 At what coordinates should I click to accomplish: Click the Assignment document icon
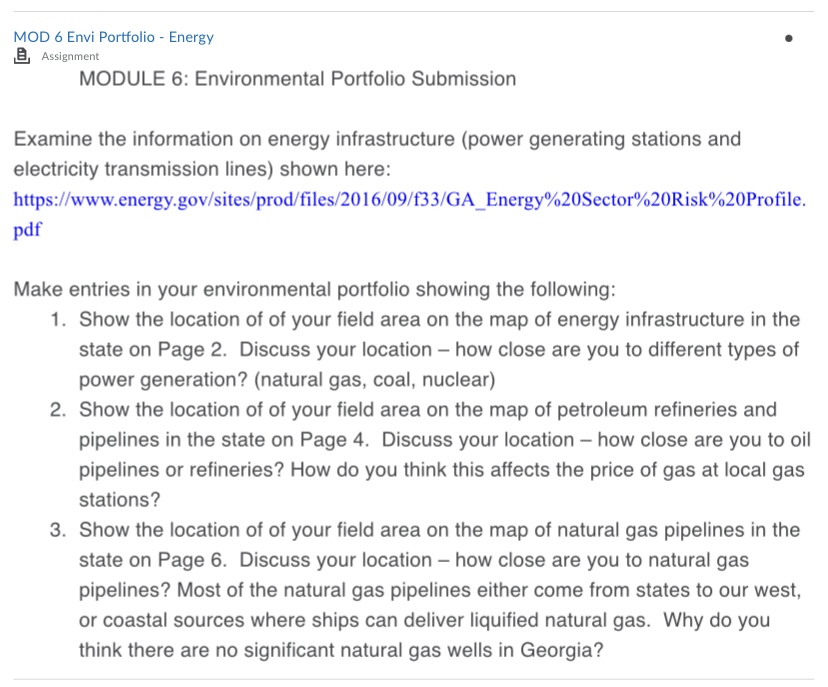(x=21, y=57)
